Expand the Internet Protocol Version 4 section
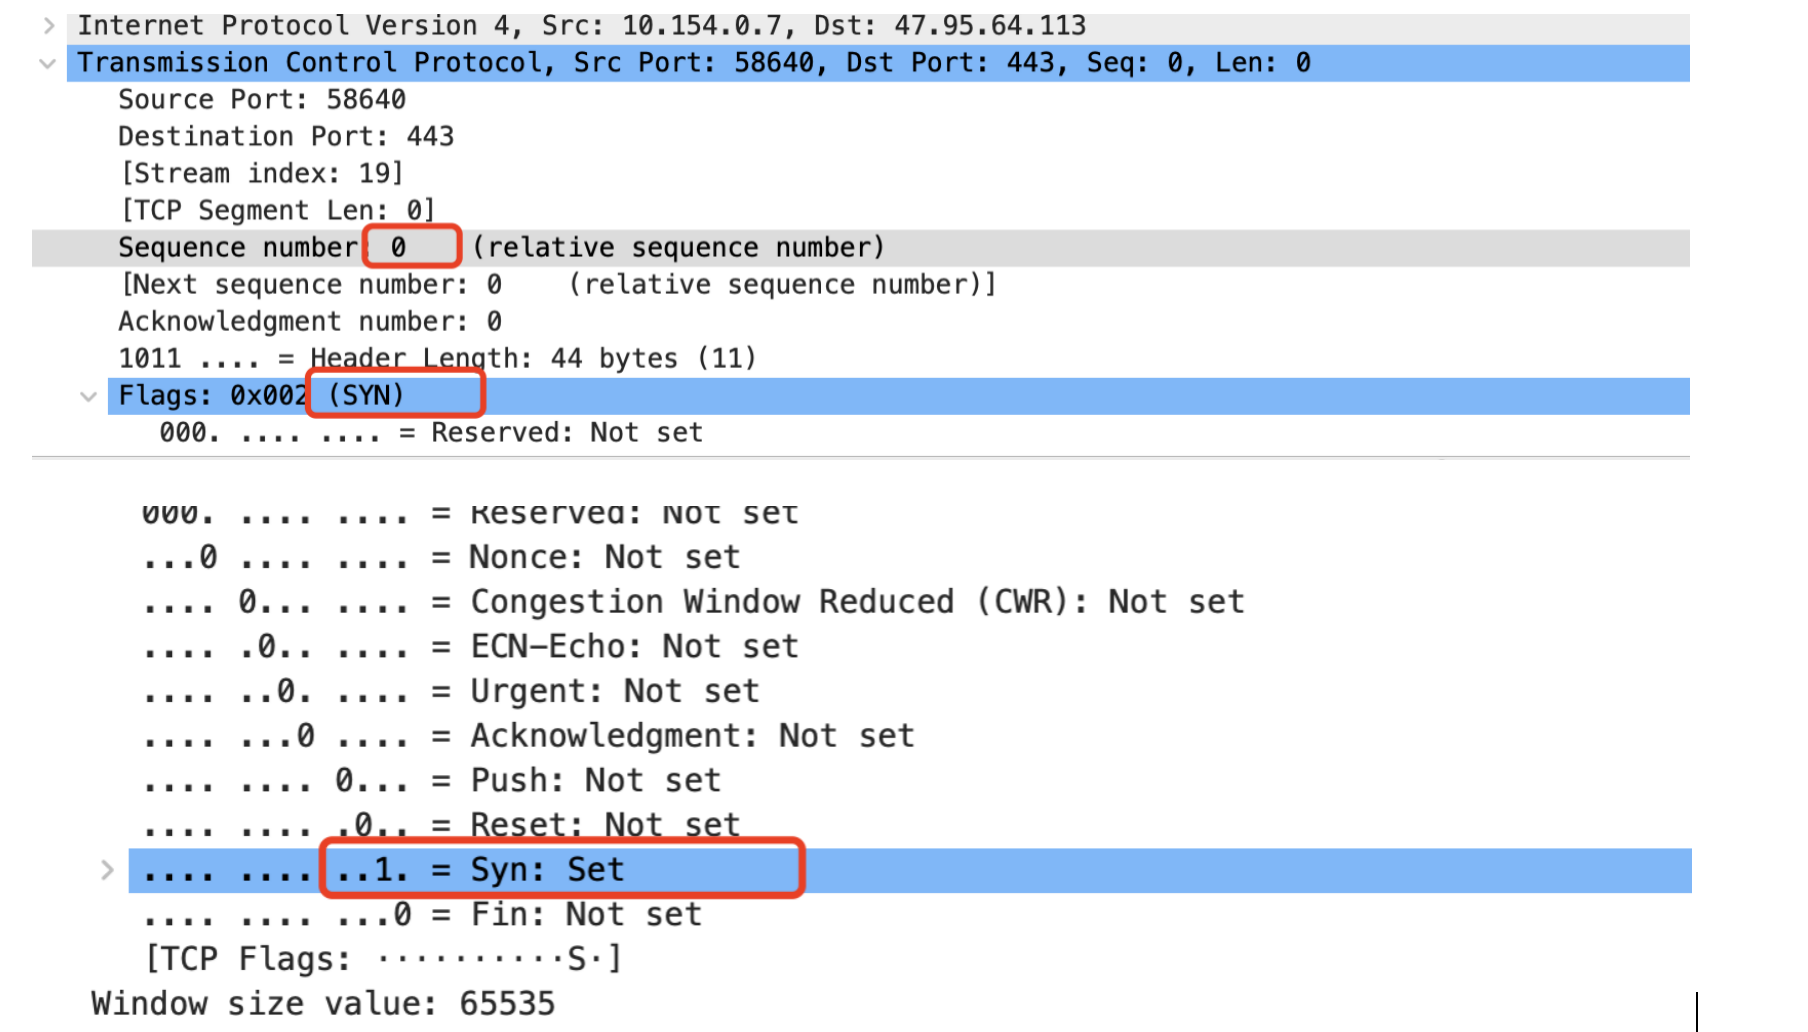This screenshot has height=1032, width=1808. coord(48,26)
